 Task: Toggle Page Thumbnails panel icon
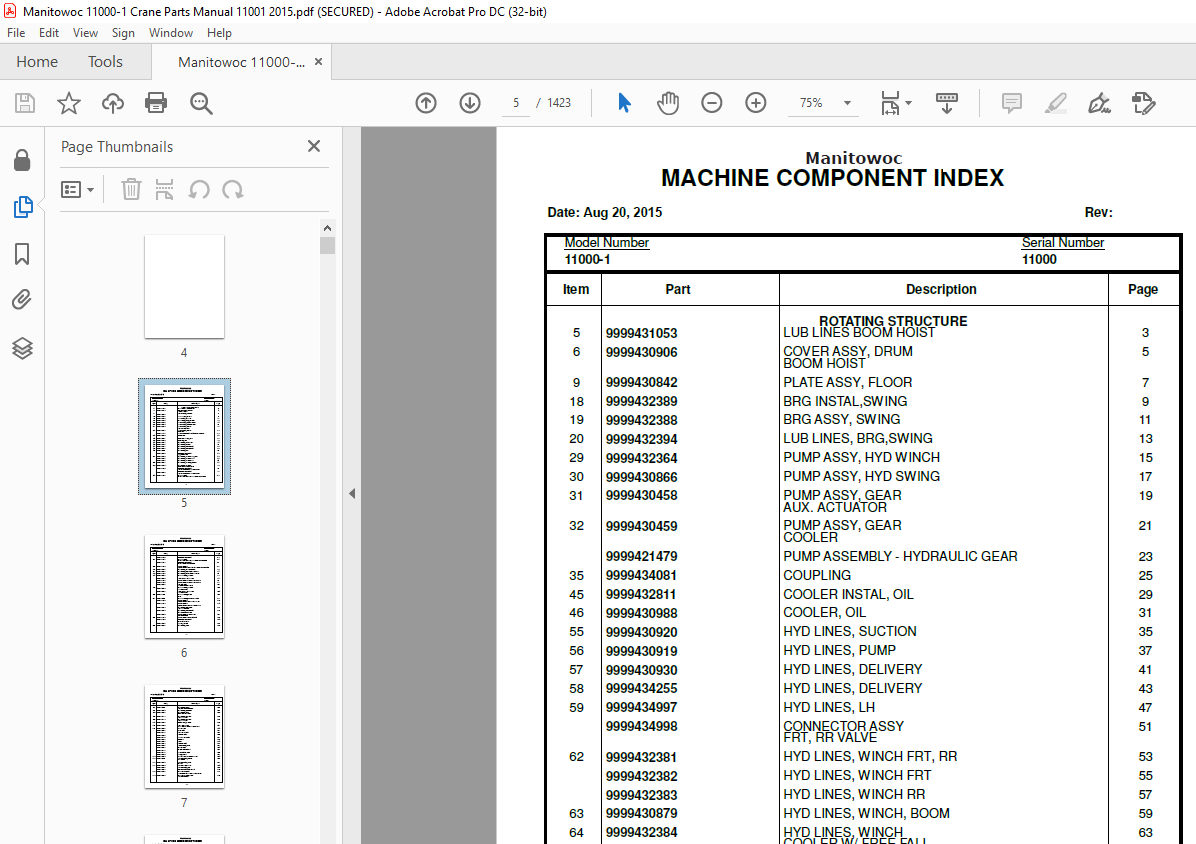(x=23, y=207)
